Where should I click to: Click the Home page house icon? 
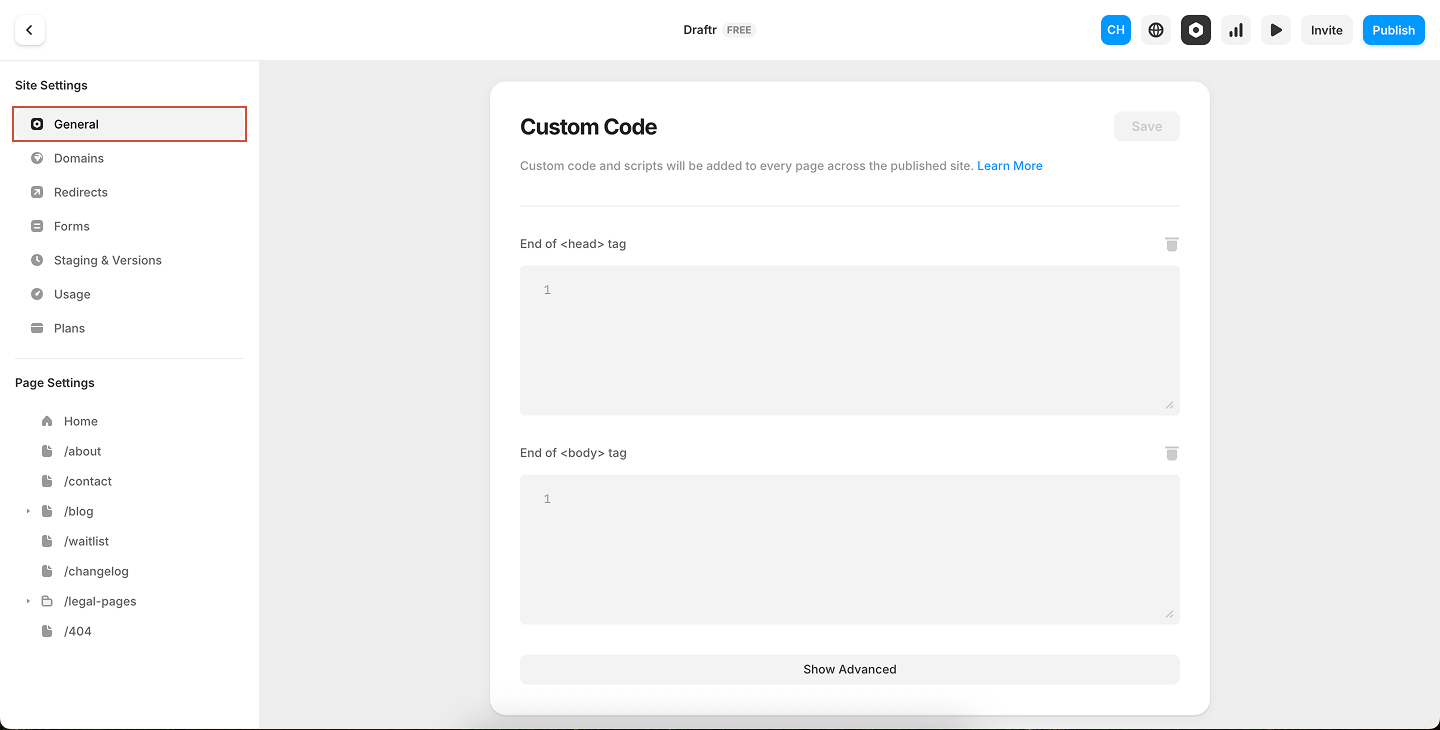(x=47, y=421)
